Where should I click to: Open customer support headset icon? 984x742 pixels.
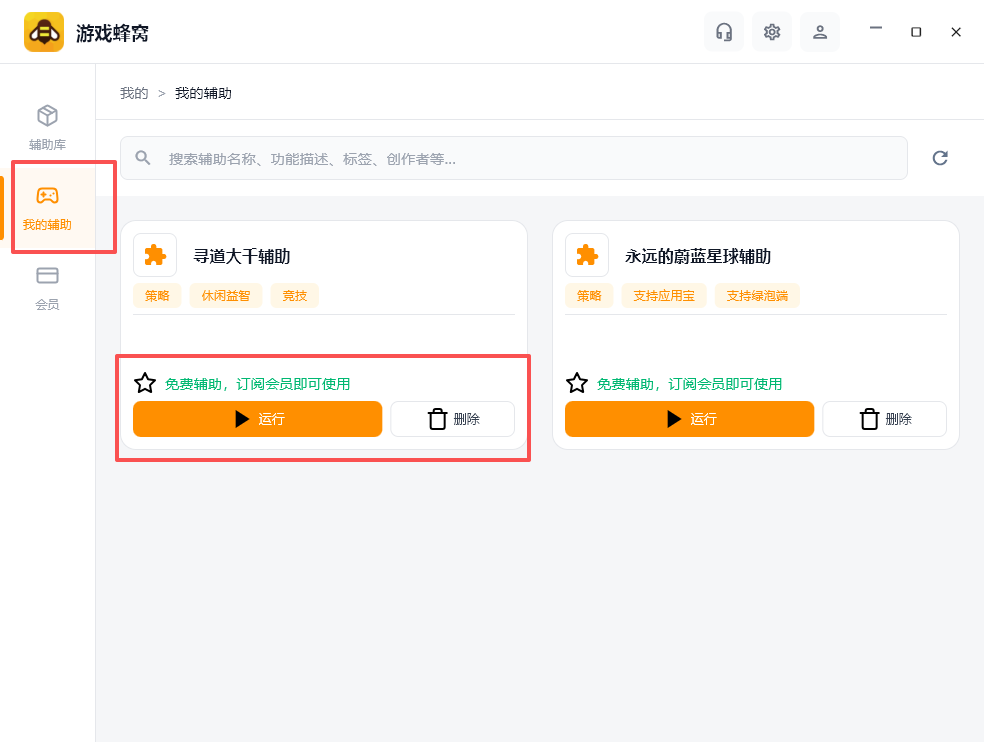(x=724, y=32)
